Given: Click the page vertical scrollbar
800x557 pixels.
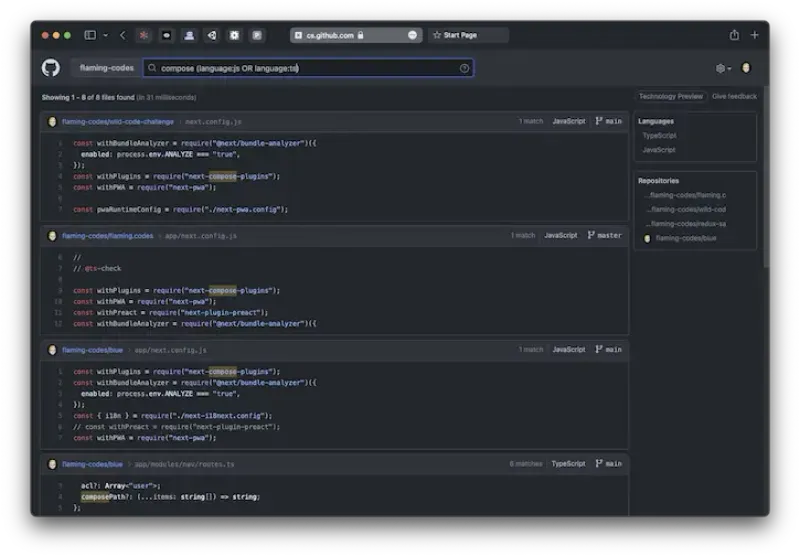Looking at the screenshot, I should [766, 176].
